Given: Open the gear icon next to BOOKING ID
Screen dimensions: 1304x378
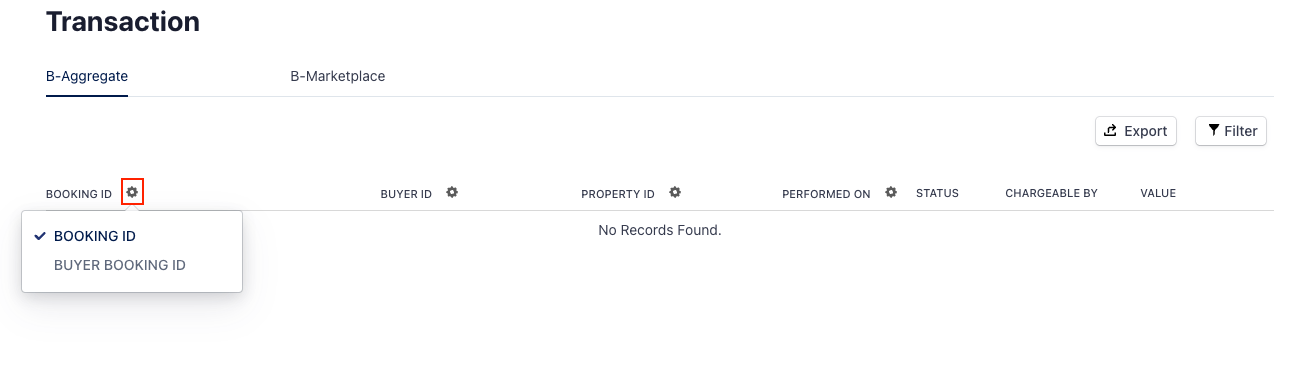Looking at the screenshot, I should pos(132,192).
